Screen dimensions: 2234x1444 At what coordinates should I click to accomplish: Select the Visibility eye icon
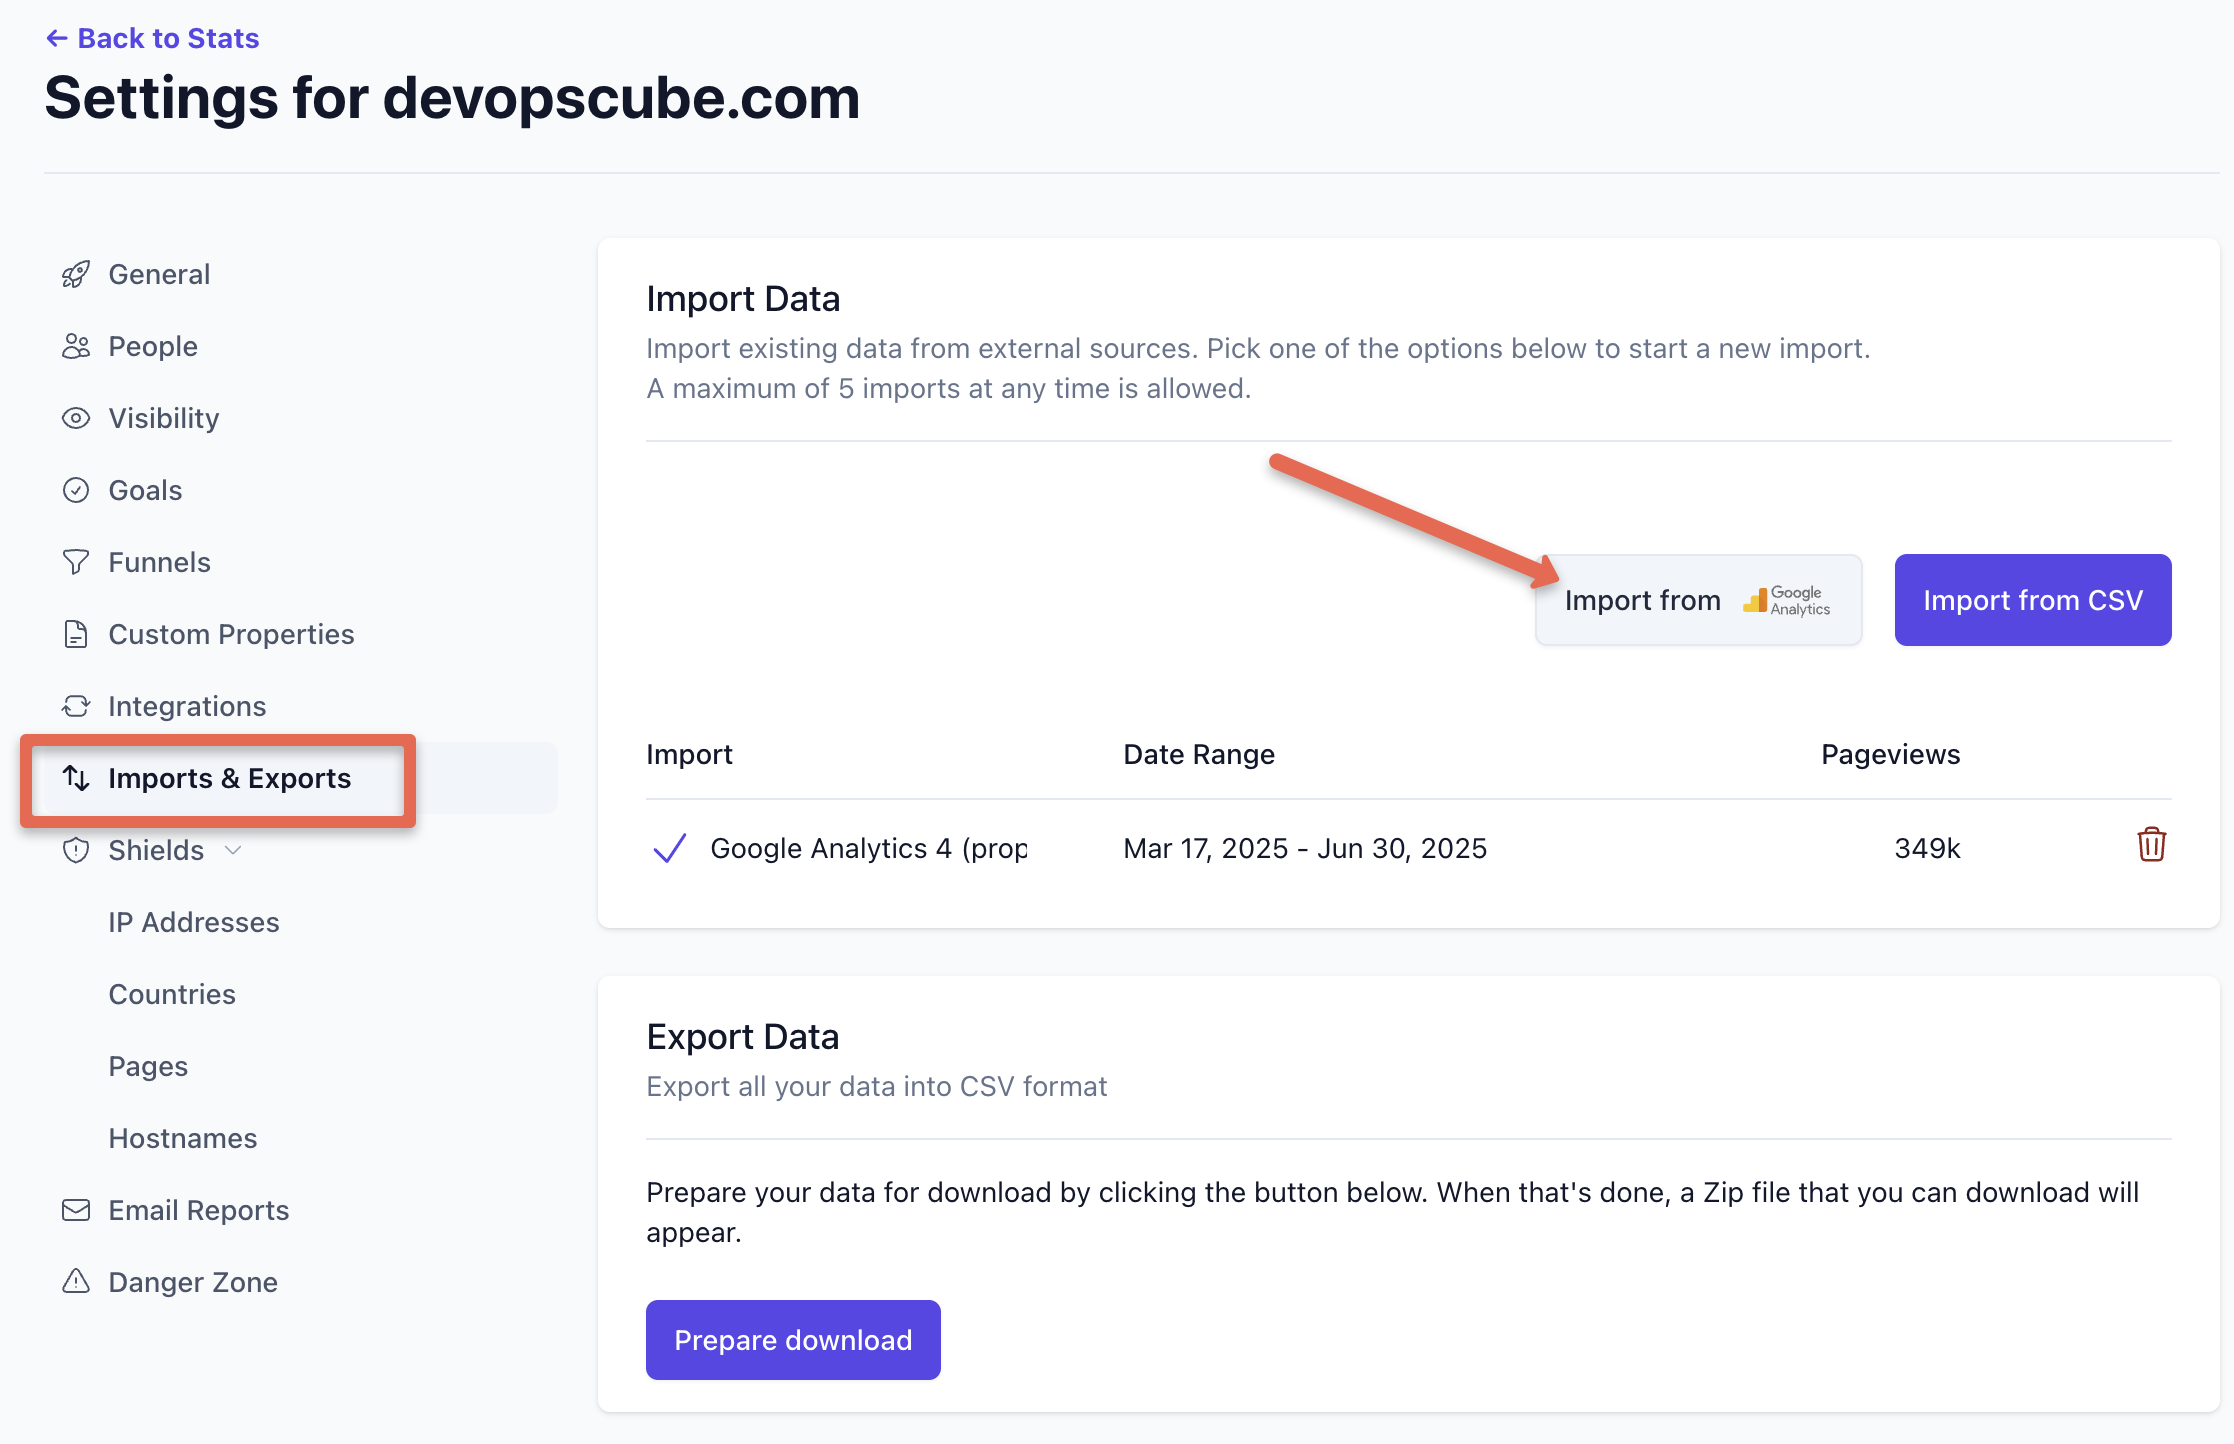[x=75, y=418]
